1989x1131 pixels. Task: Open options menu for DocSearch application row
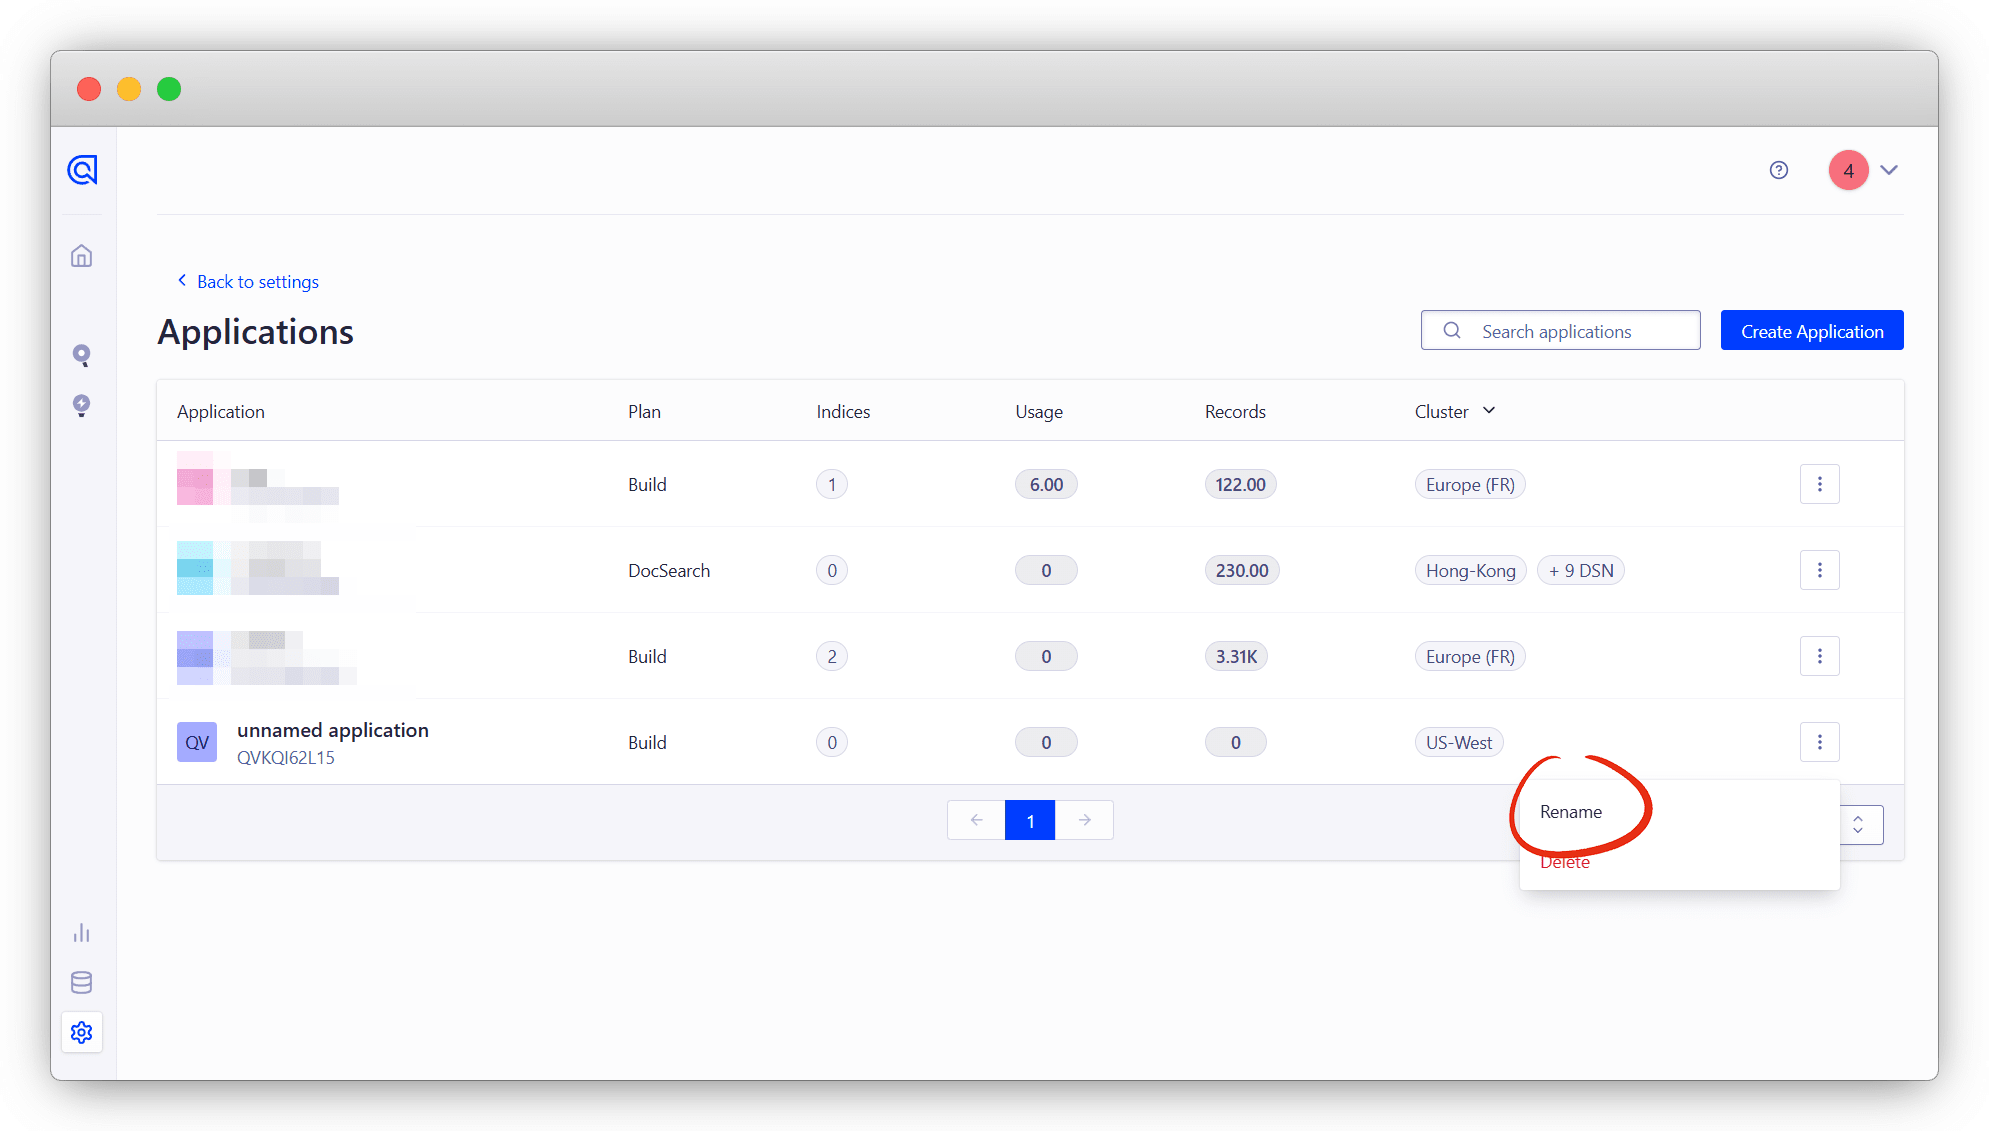coord(1819,570)
